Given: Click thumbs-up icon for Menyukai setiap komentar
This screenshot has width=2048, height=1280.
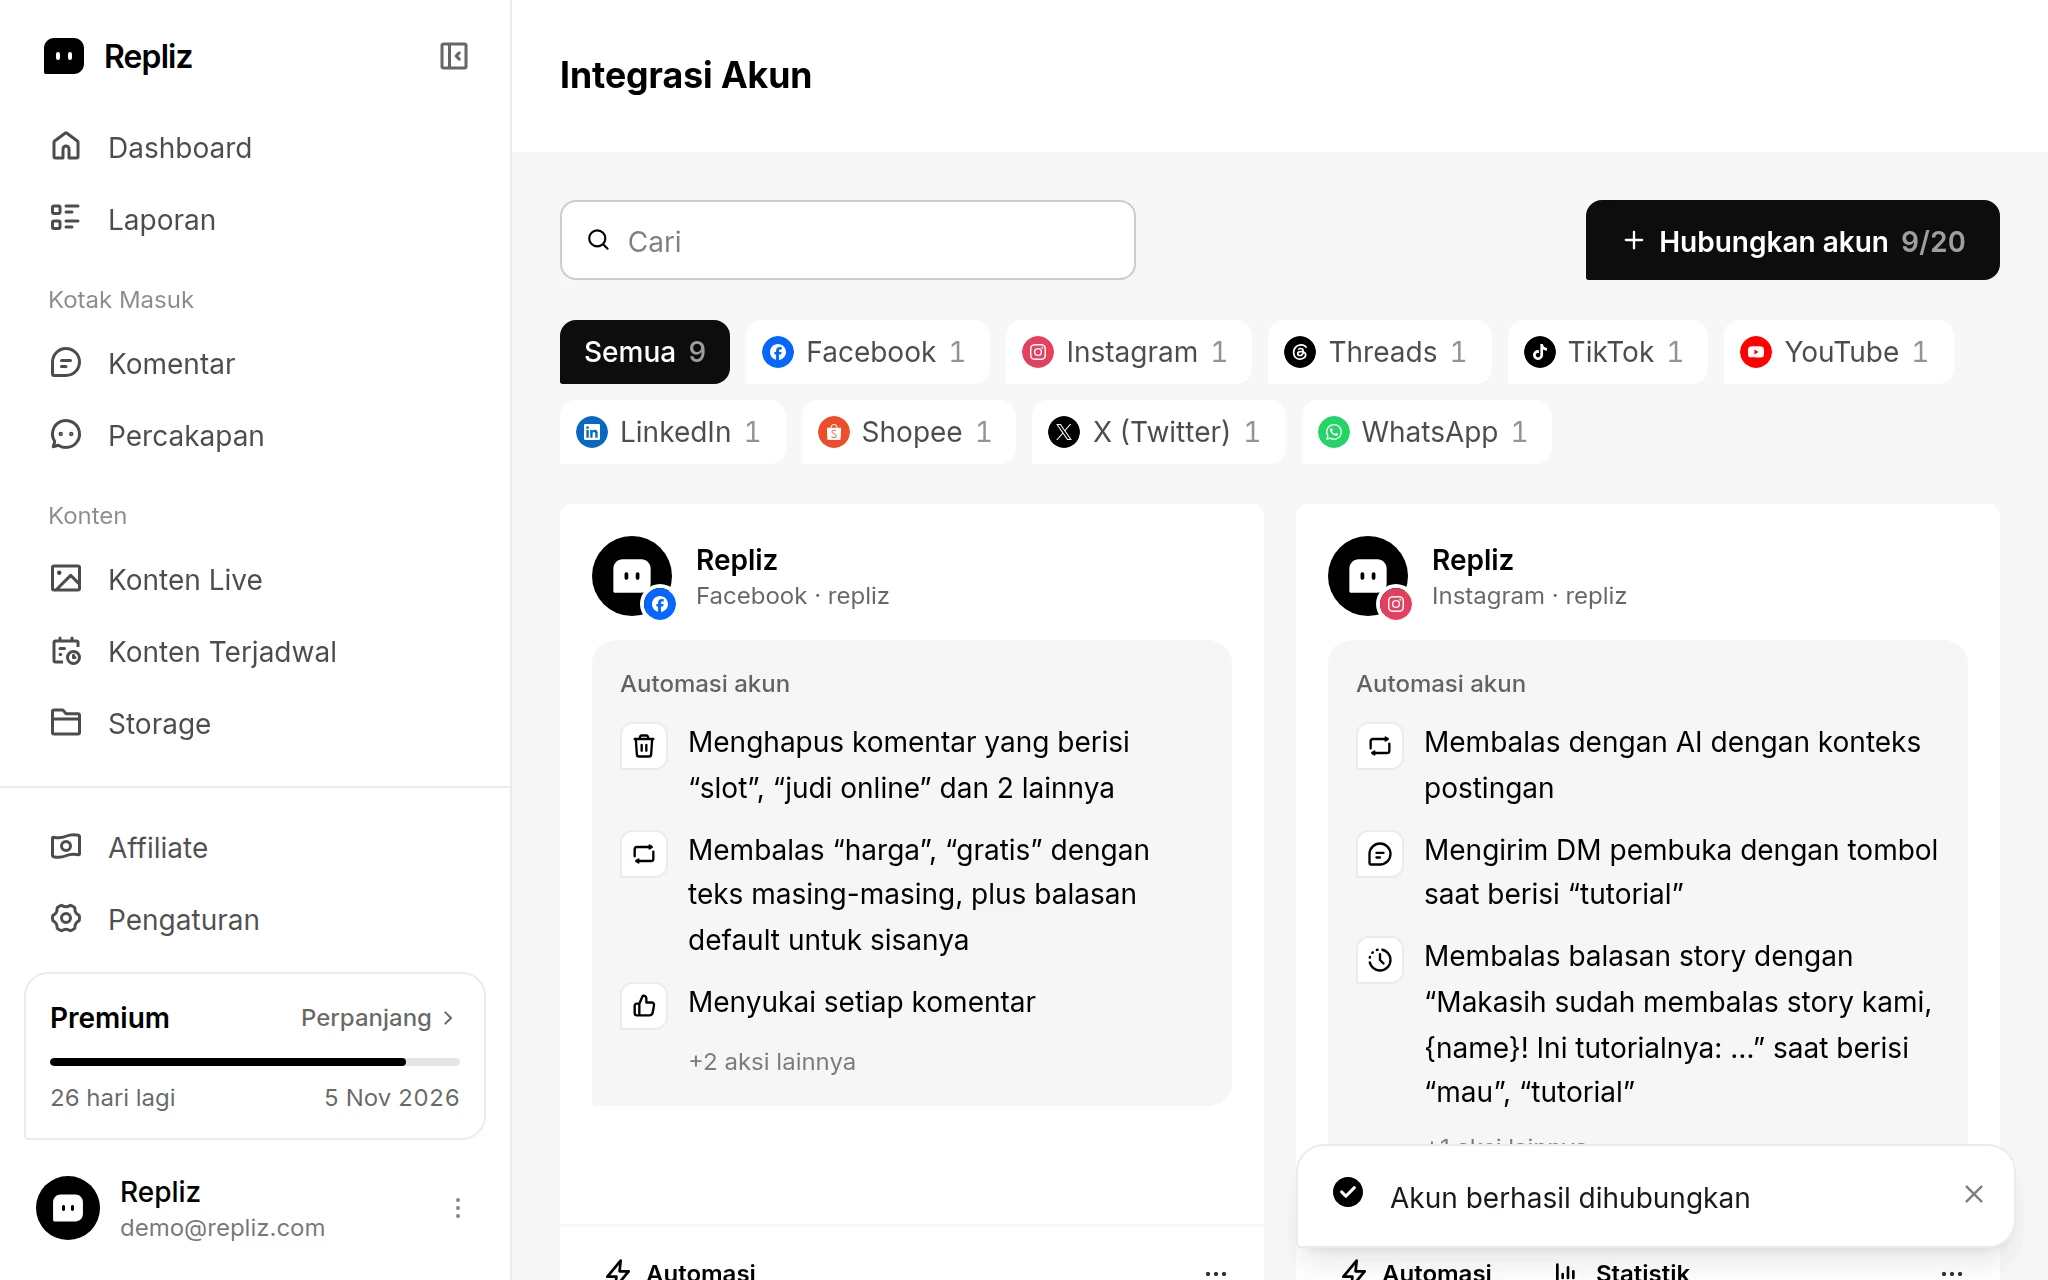Looking at the screenshot, I should [644, 1006].
